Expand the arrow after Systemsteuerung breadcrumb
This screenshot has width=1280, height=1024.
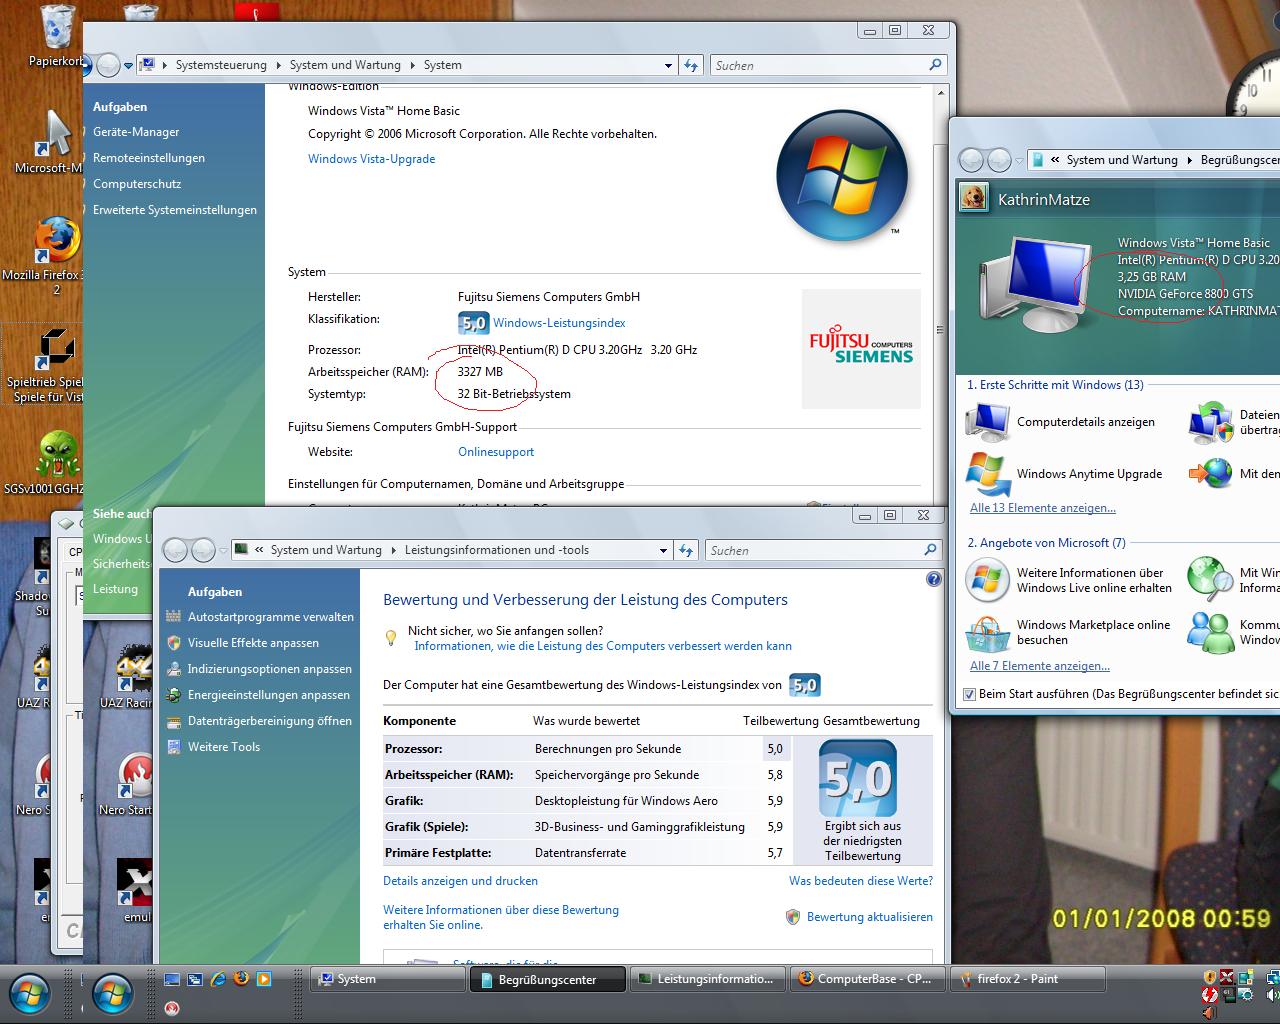(x=279, y=65)
